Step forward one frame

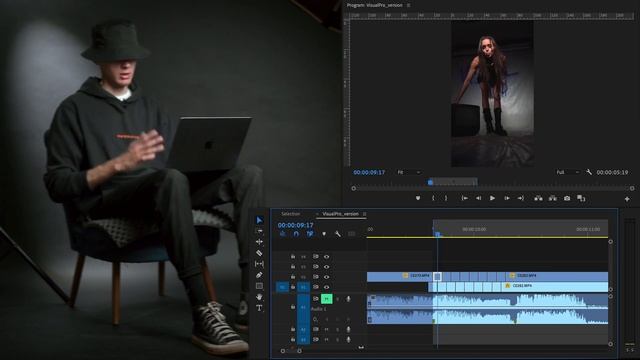pos(507,198)
